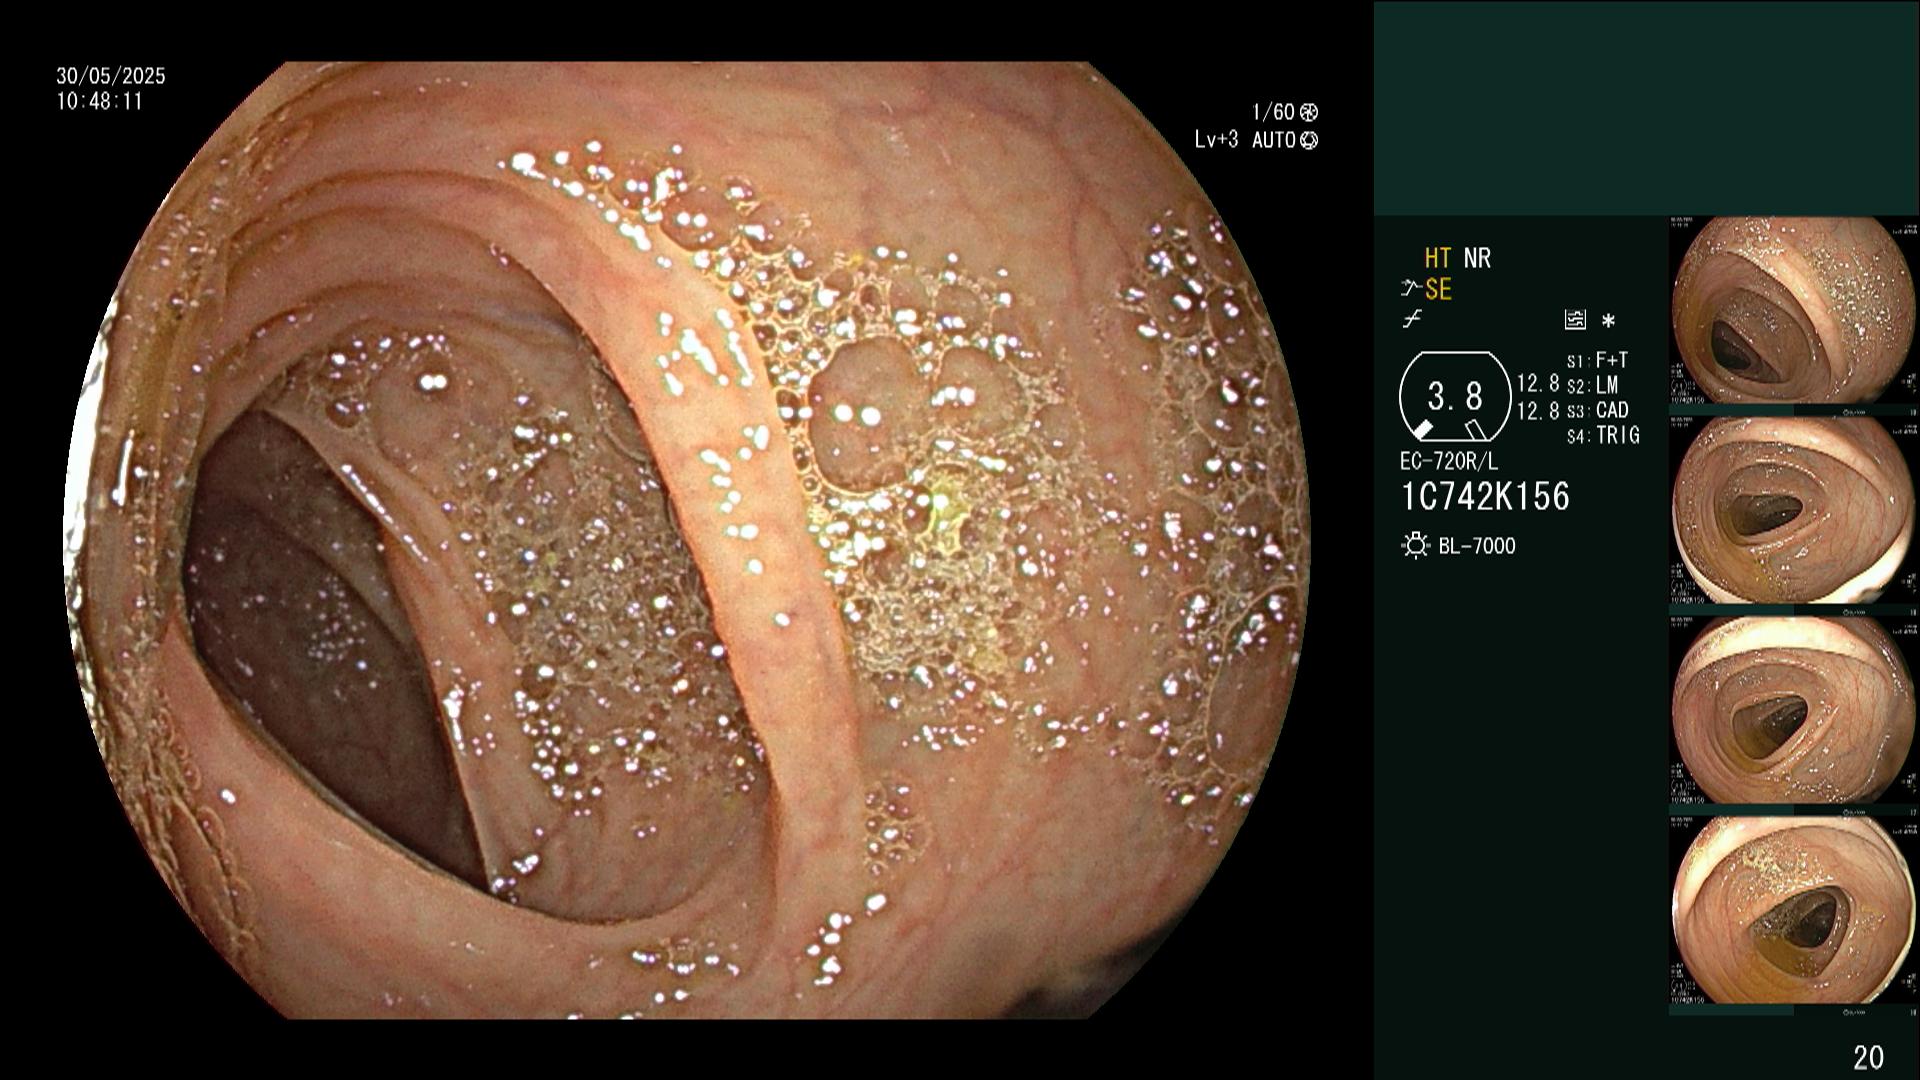The height and width of the screenshot is (1080, 1920).
Task: Click the S4: TRIG switch assignment
Action: (x=1603, y=435)
